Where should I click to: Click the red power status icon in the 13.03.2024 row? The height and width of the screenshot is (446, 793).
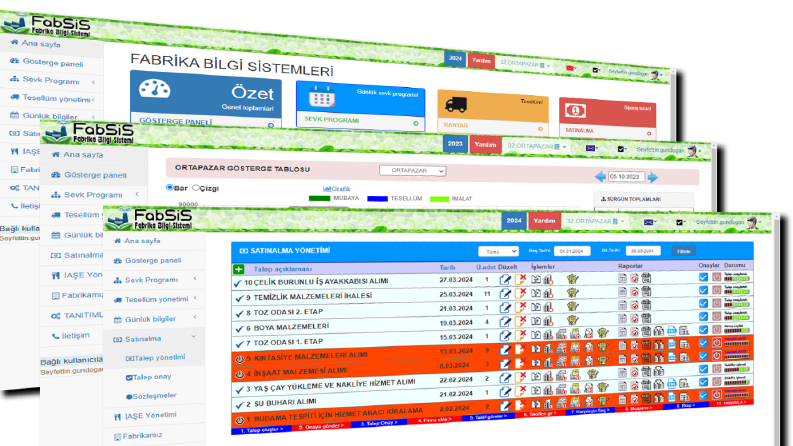(717, 342)
